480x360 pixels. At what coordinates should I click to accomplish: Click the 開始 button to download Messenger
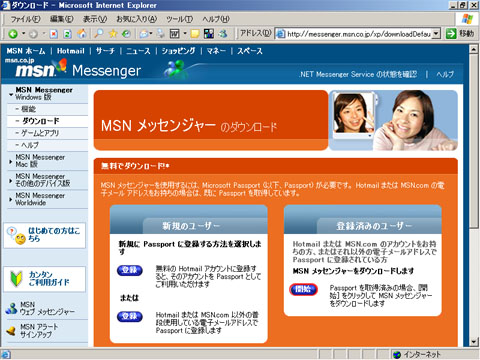point(303,289)
